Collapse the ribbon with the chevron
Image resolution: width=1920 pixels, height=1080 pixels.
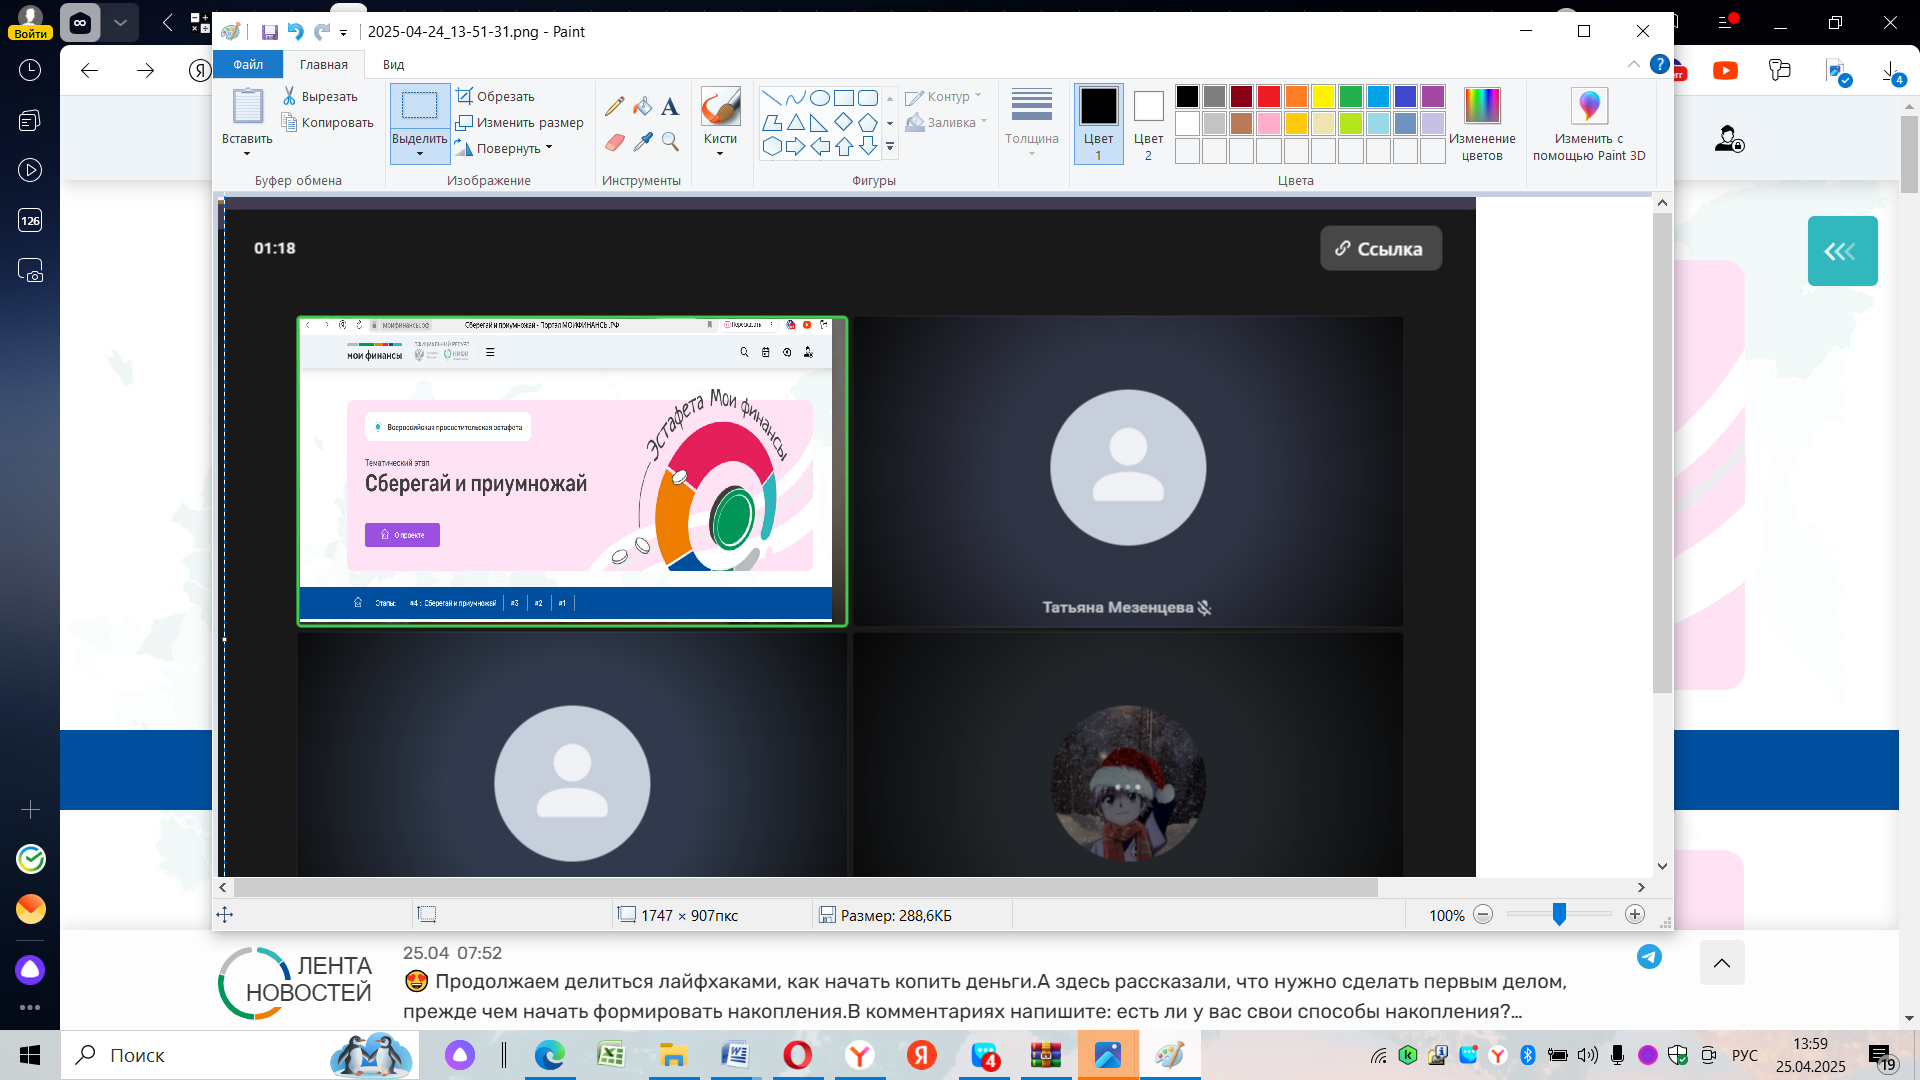pyautogui.click(x=1634, y=64)
